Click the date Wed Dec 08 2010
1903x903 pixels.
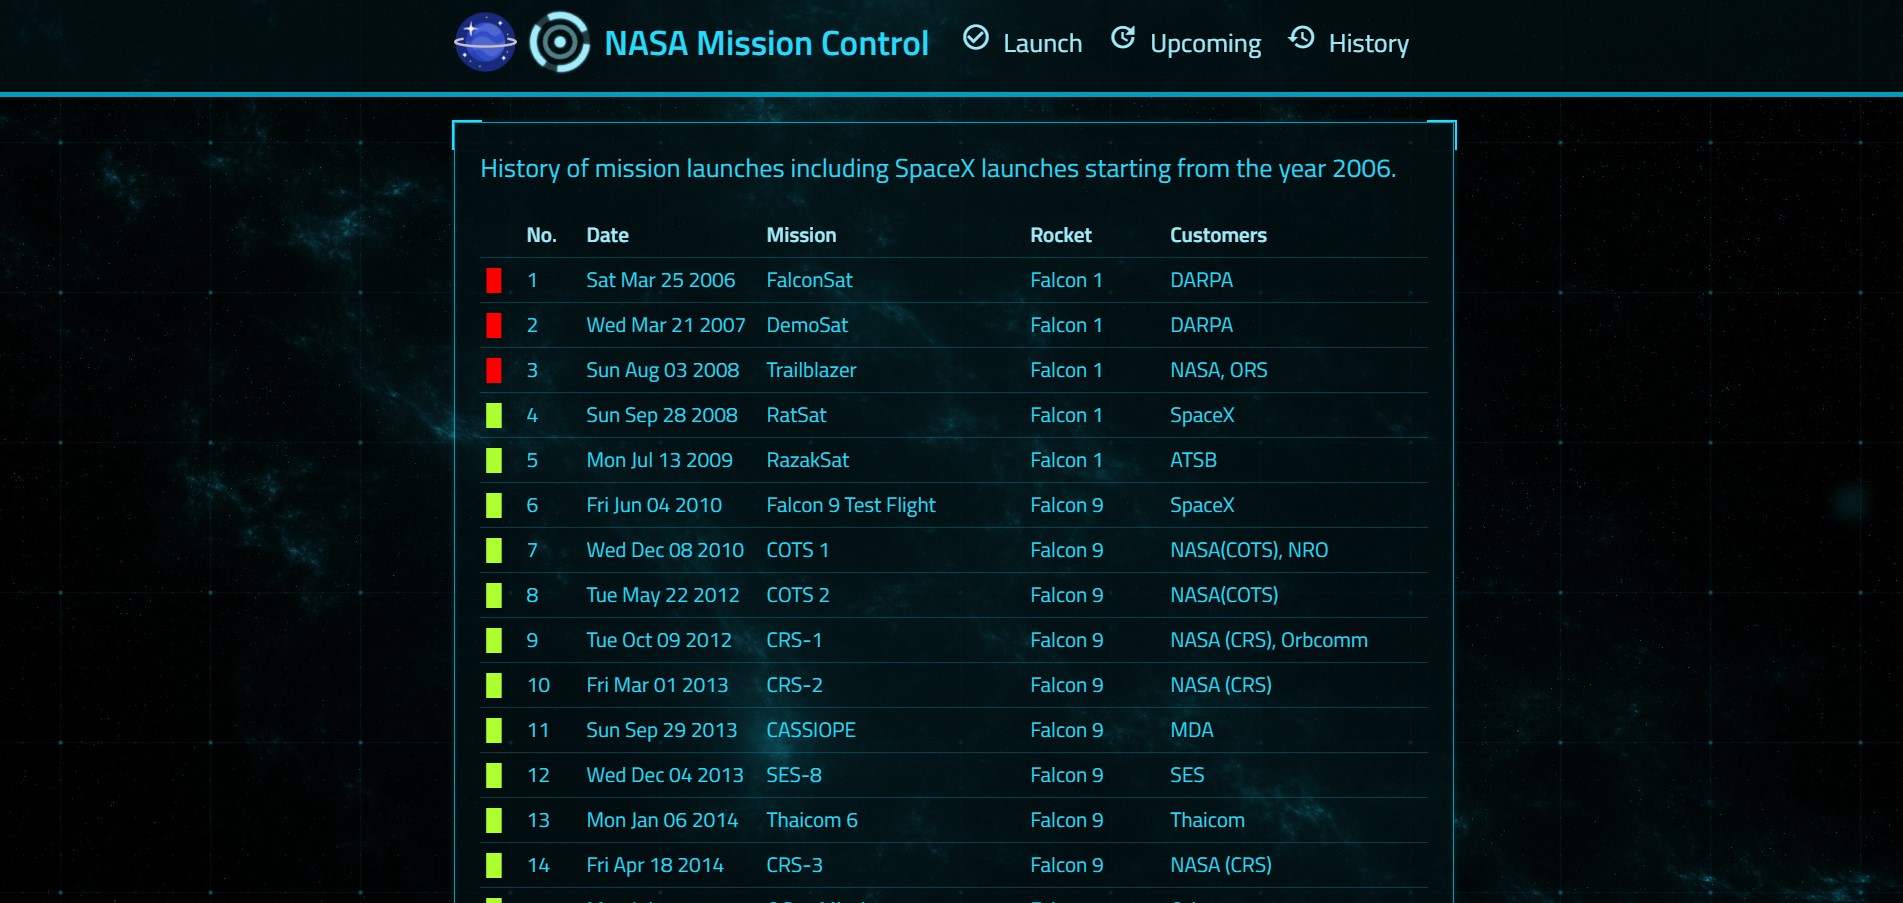(x=665, y=550)
